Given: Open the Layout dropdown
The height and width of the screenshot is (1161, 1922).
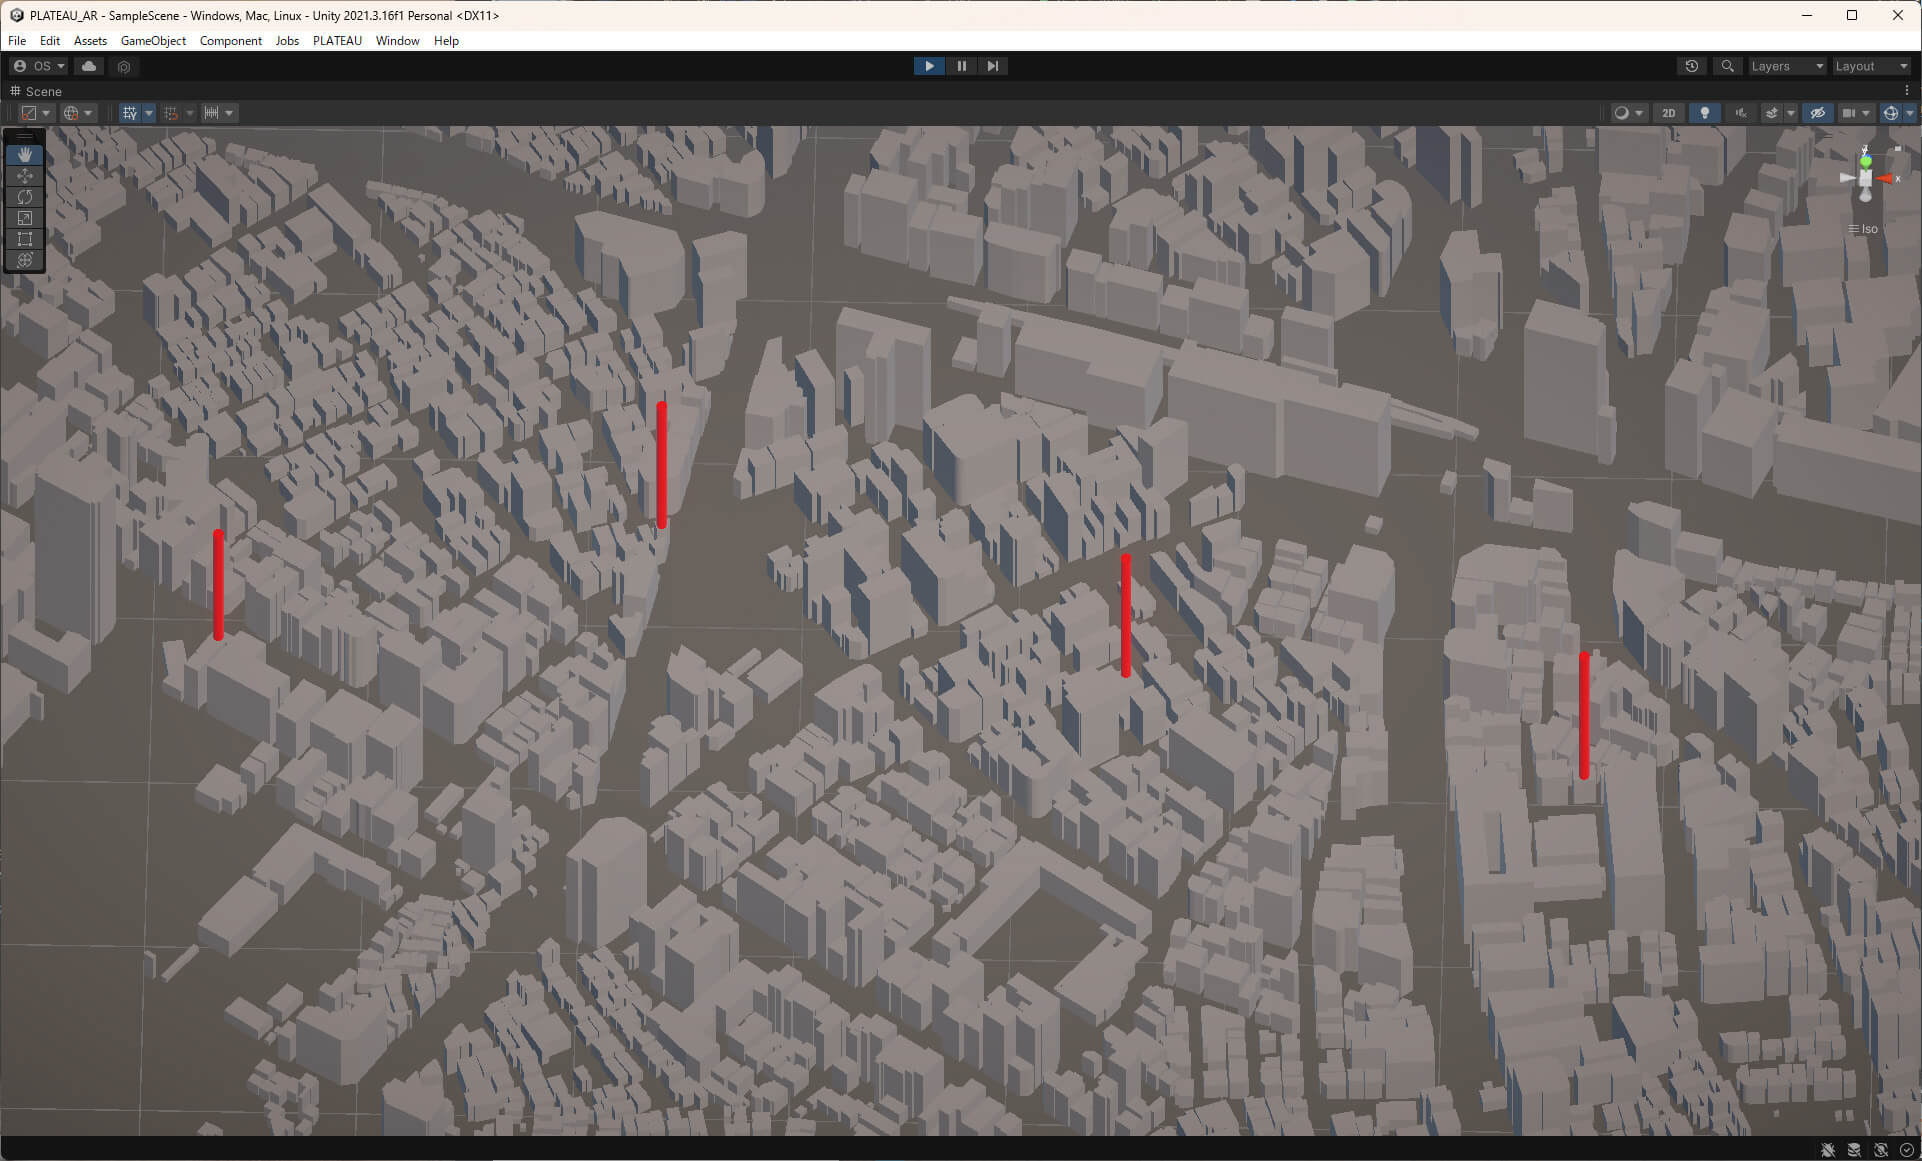Looking at the screenshot, I should coord(1871,66).
